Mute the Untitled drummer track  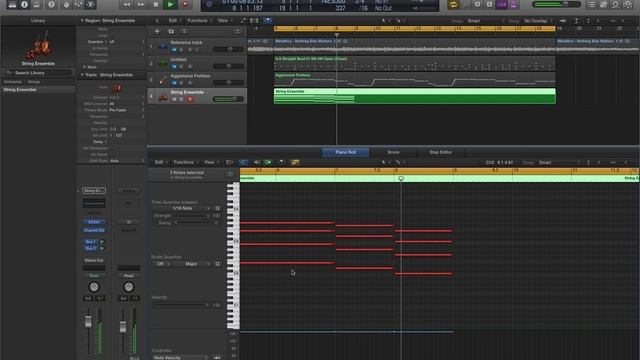click(x=174, y=67)
